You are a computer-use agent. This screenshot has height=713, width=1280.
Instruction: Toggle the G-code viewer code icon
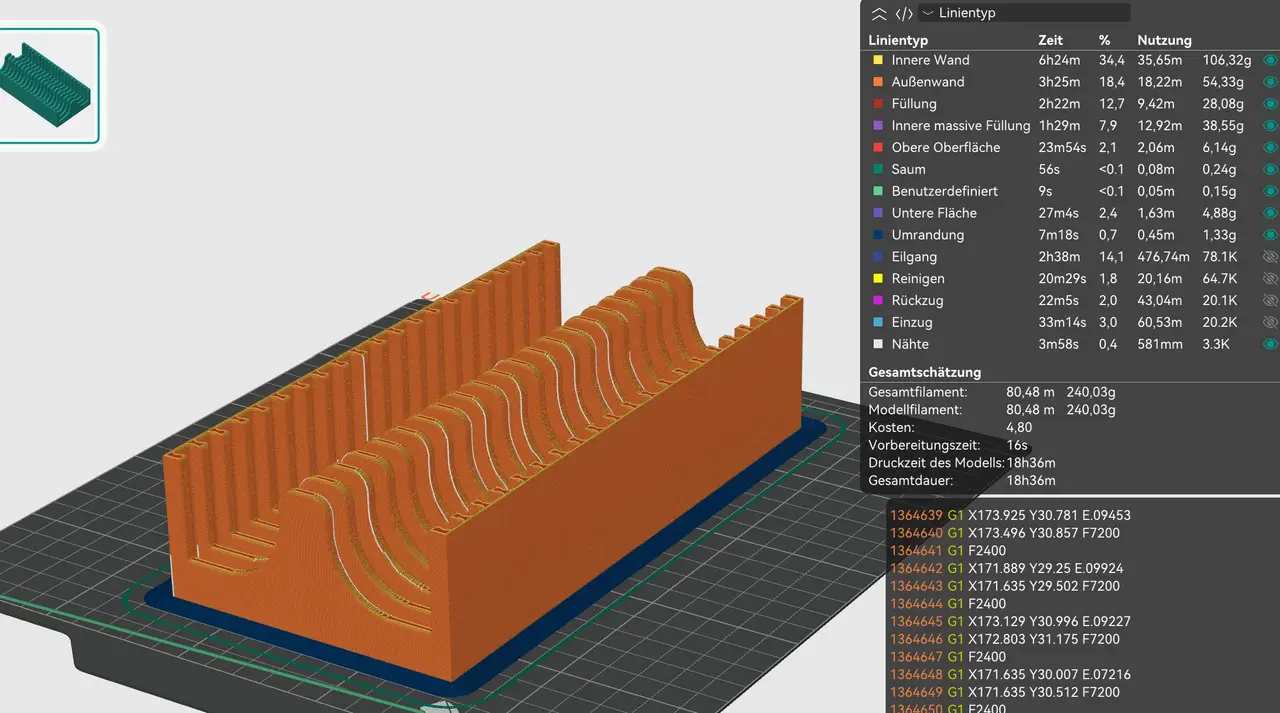tap(904, 14)
